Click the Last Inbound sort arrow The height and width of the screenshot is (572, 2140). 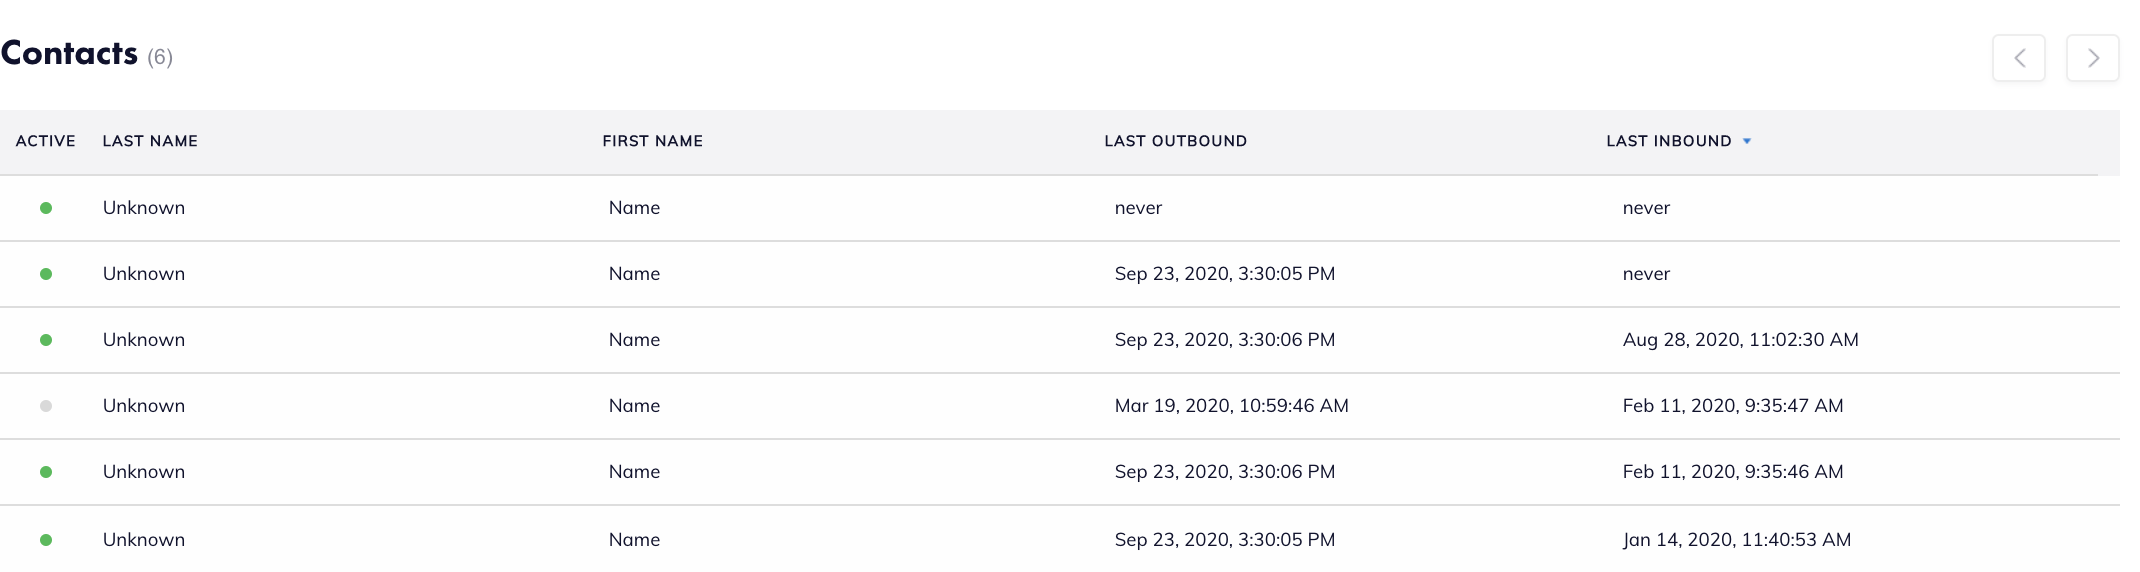1747,142
